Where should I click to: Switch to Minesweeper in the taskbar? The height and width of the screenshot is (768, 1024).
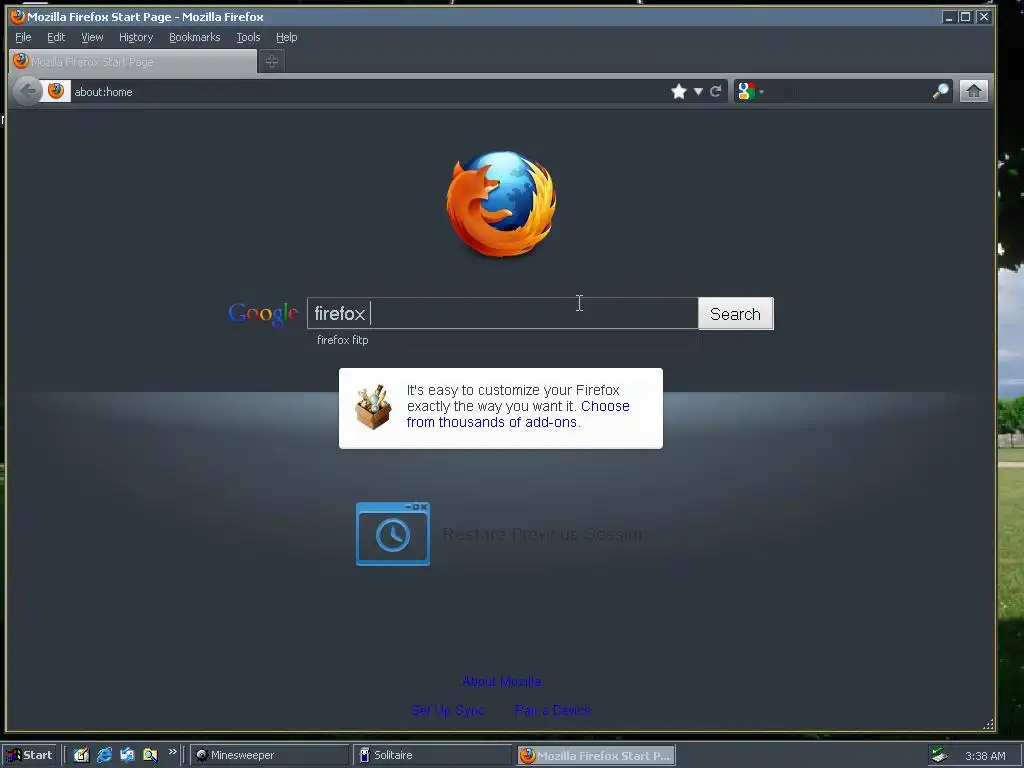pyautogui.click(x=270, y=755)
